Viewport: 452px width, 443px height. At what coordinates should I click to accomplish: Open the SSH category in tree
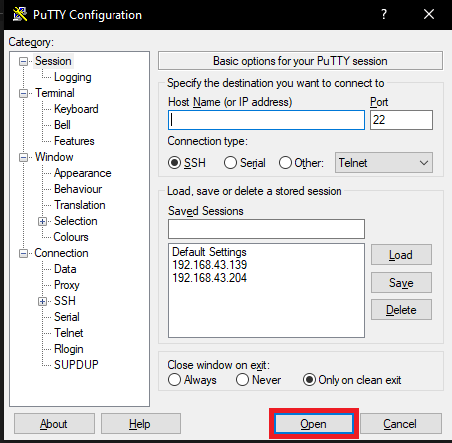[65, 301]
